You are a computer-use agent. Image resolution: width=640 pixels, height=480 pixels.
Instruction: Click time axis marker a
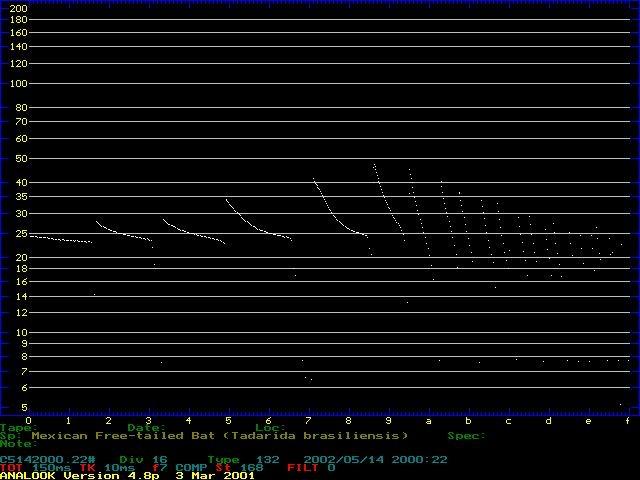point(428,420)
